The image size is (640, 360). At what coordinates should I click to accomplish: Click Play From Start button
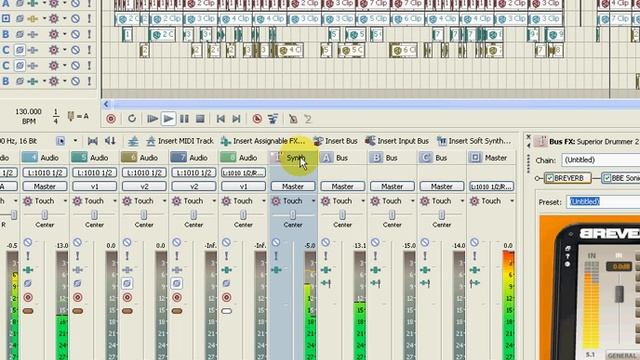tap(152, 119)
